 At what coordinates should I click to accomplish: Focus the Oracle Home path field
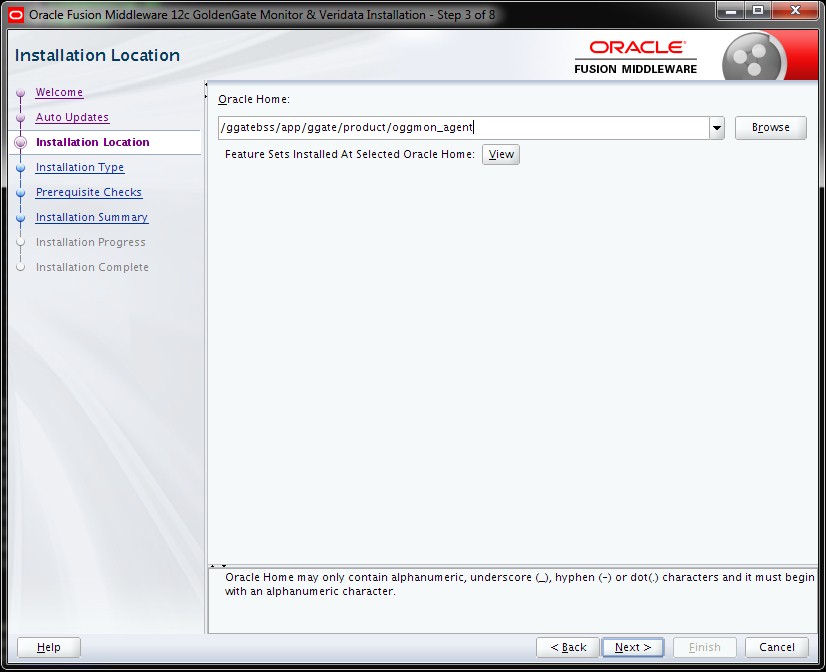pos(464,128)
